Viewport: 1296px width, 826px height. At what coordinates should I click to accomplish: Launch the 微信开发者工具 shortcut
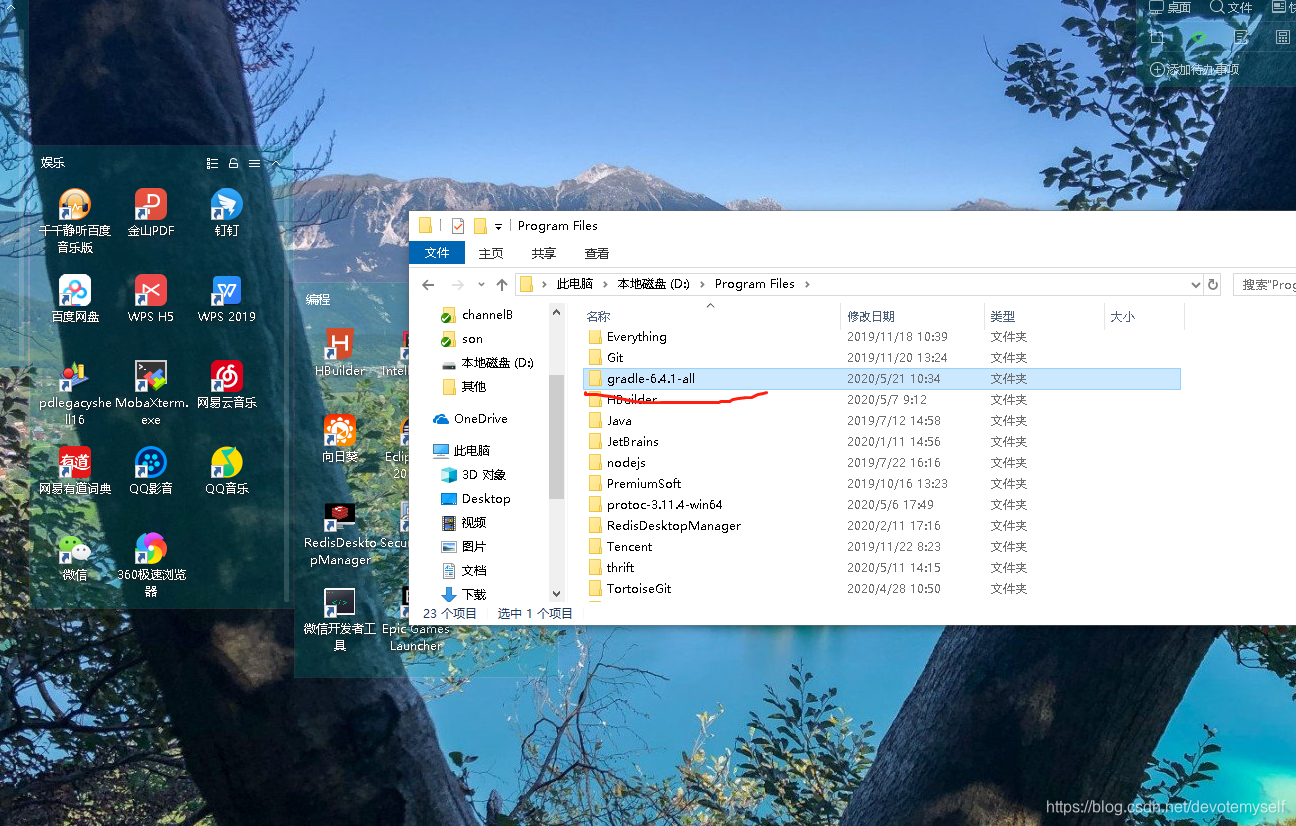coord(340,621)
